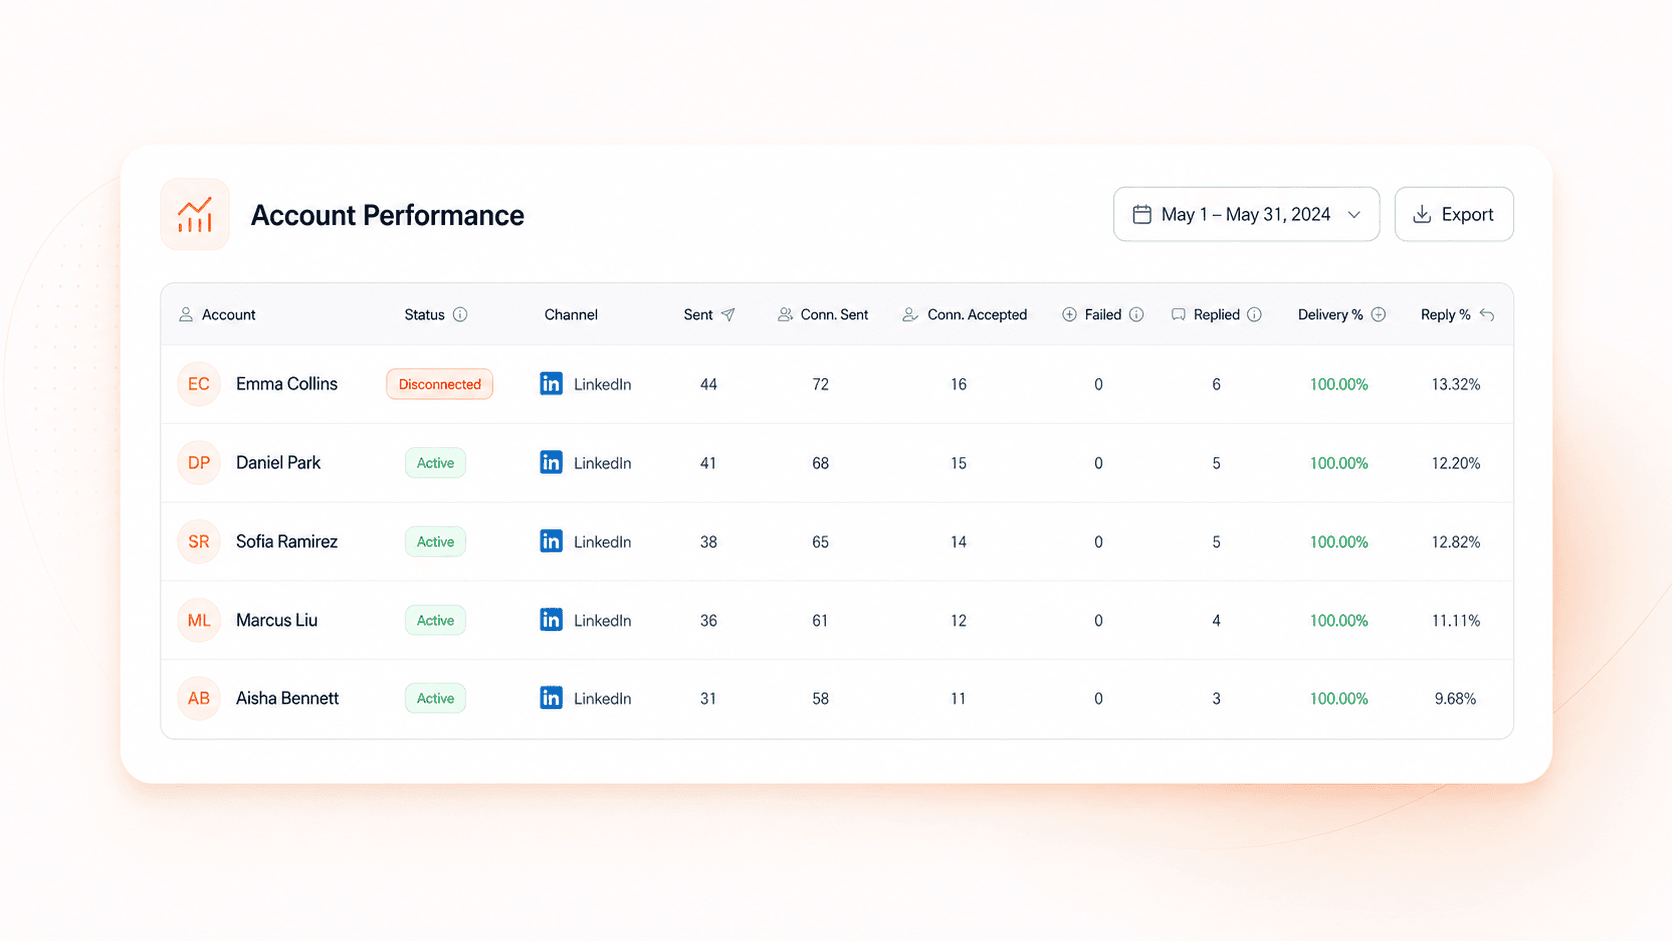Screen dimensions: 1672x941
Task: Click the name Marcus Liu
Action: click(x=277, y=620)
